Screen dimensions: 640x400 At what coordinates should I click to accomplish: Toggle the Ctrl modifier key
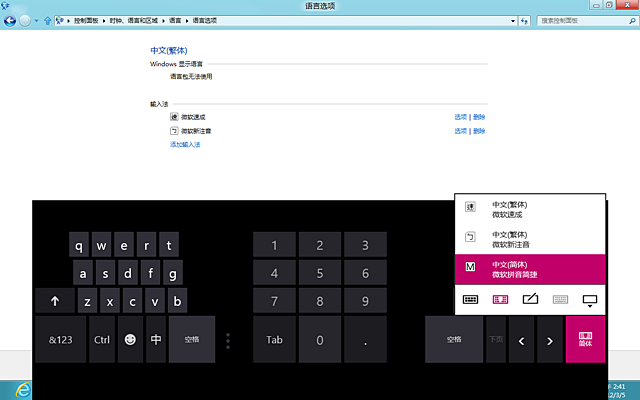pyautogui.click(x=102, y=339)
